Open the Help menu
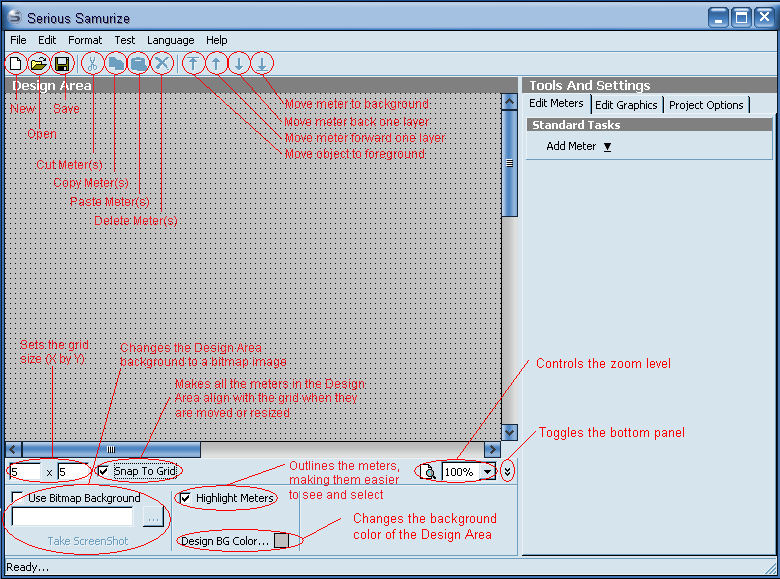Viewport: 780px width, 579px height. coord(217,40)
